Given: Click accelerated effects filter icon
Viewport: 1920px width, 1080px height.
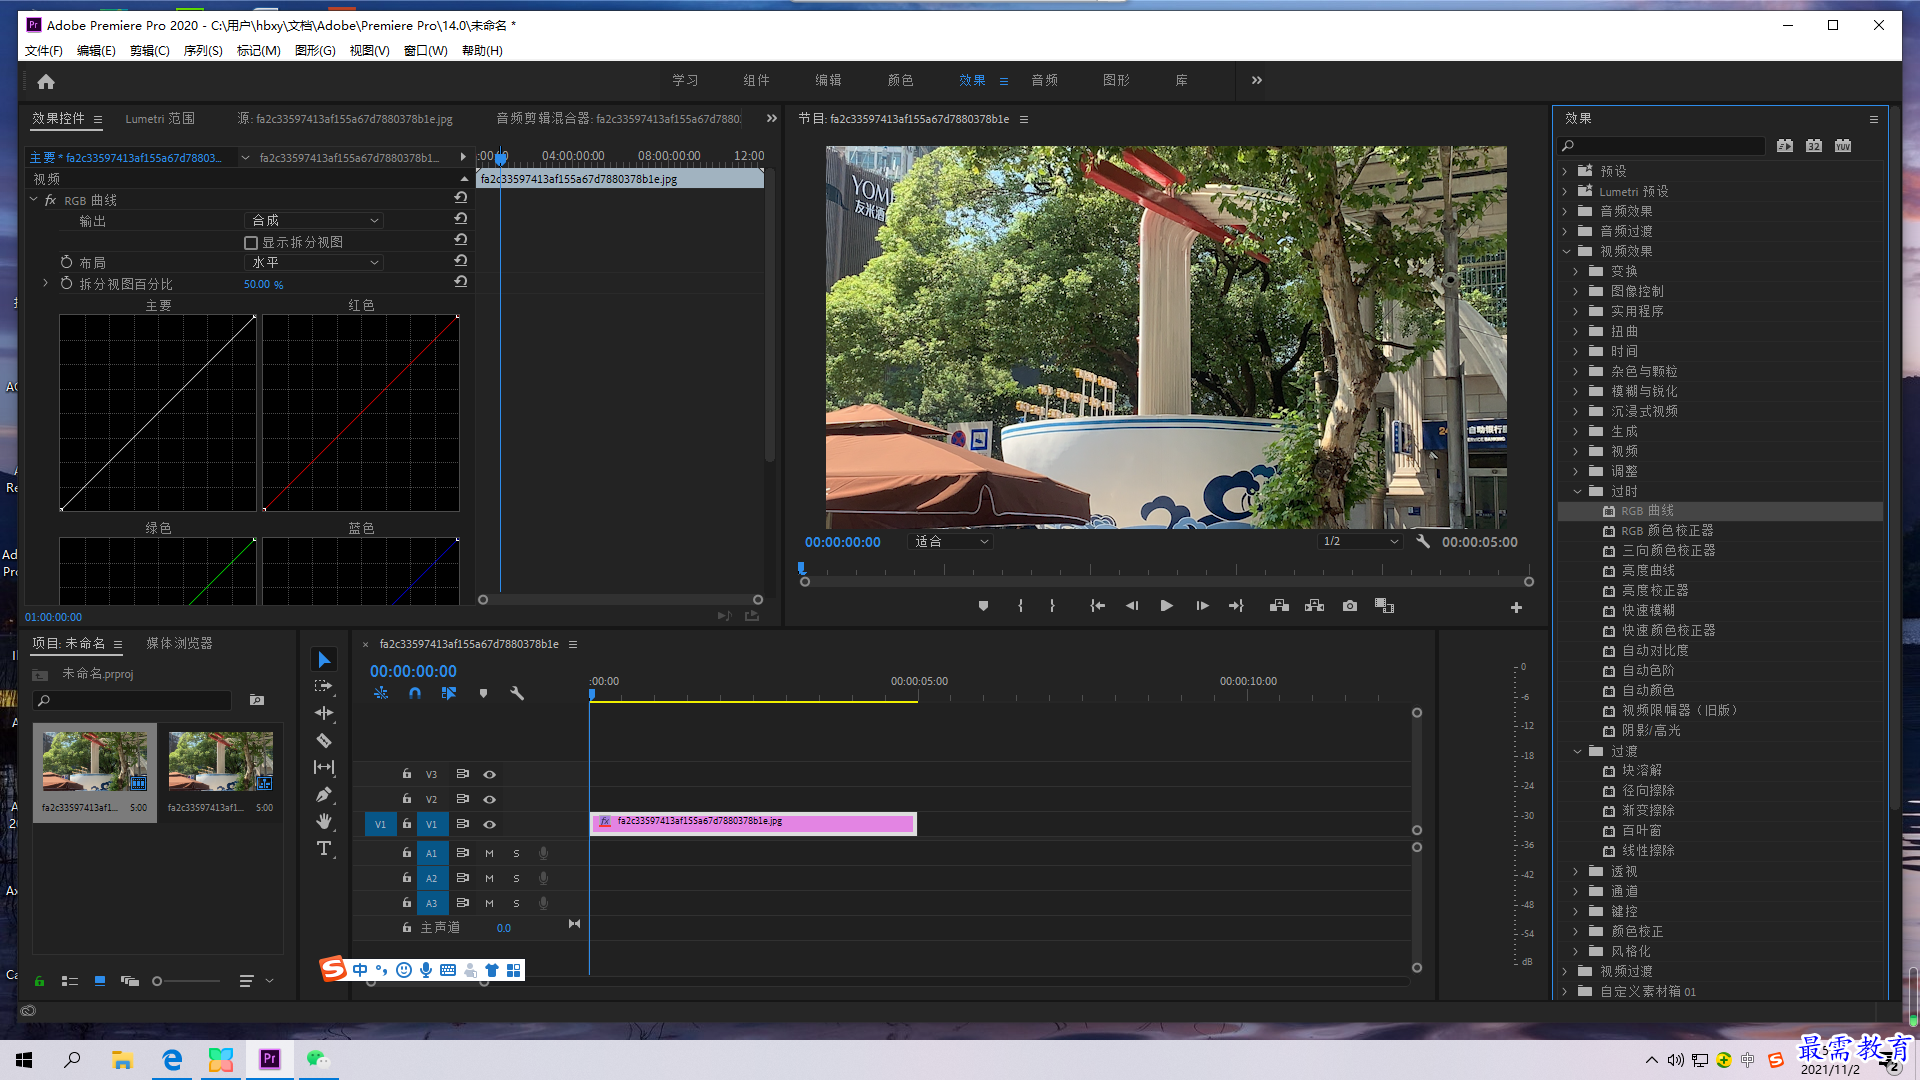Looking at the screenshot, I should 1785,146.
